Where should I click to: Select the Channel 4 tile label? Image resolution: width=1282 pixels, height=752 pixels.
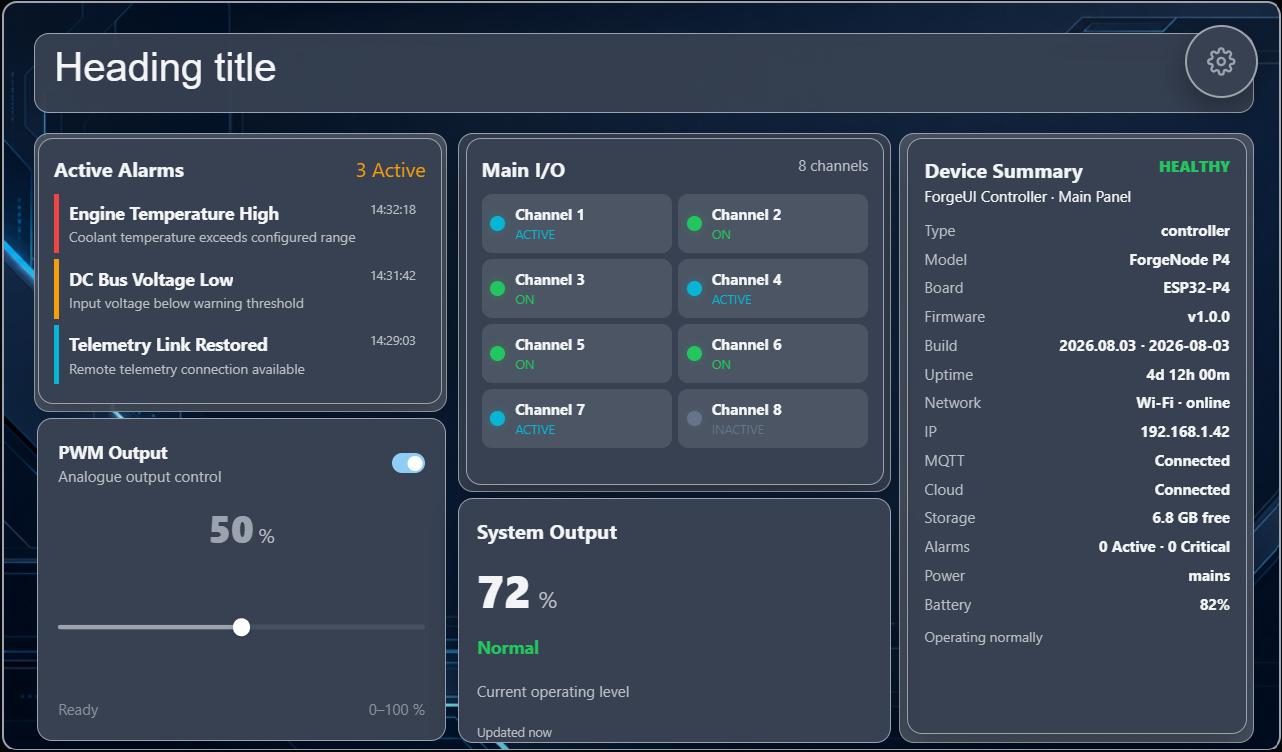pos(746,280)
